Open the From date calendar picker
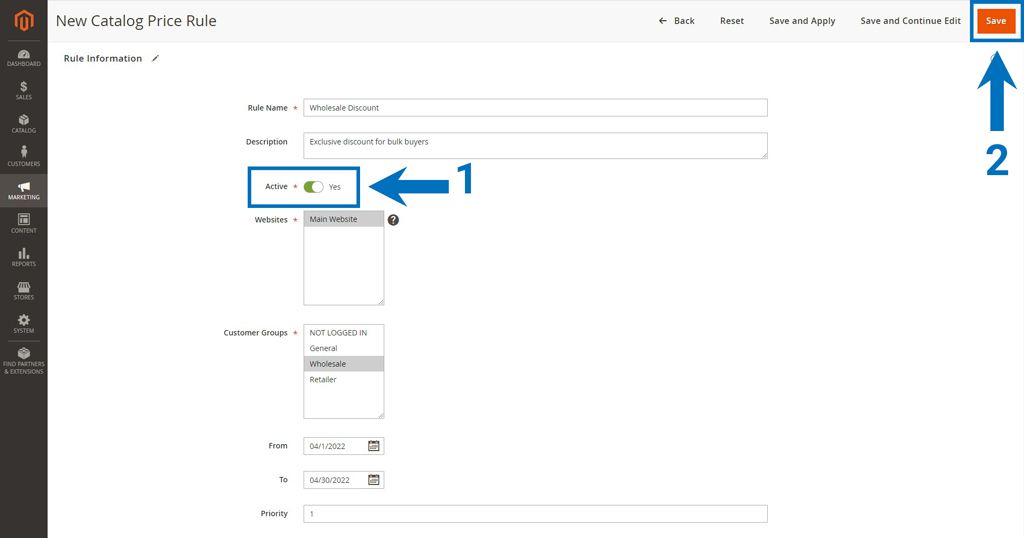 [374, 446]
